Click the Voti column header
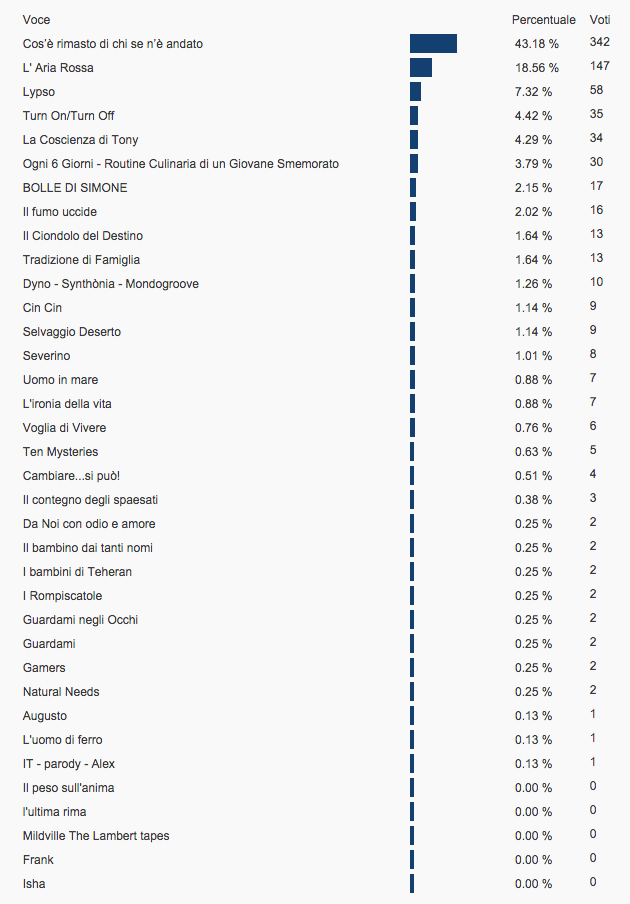This screenshot has height=904, width=630. 599,20
